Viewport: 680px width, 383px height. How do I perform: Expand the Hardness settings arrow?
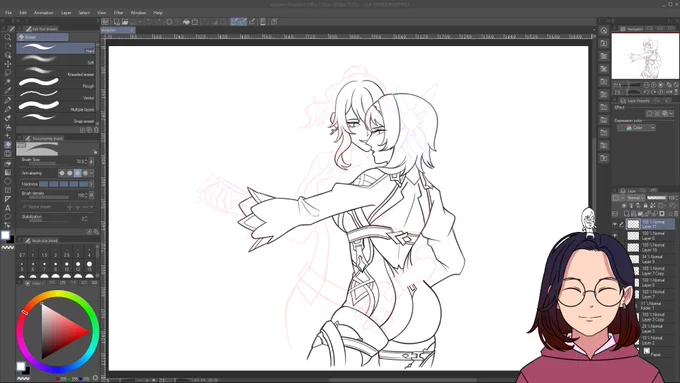tap(92, 184)
